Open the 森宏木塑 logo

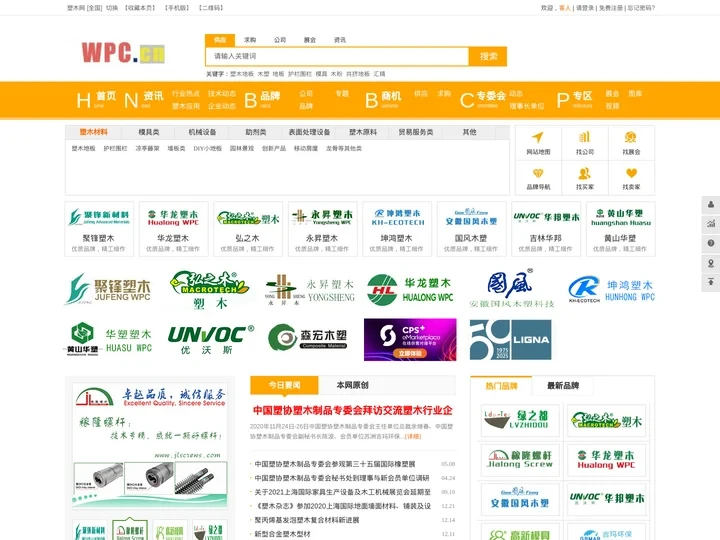click(x=308, y=338)
